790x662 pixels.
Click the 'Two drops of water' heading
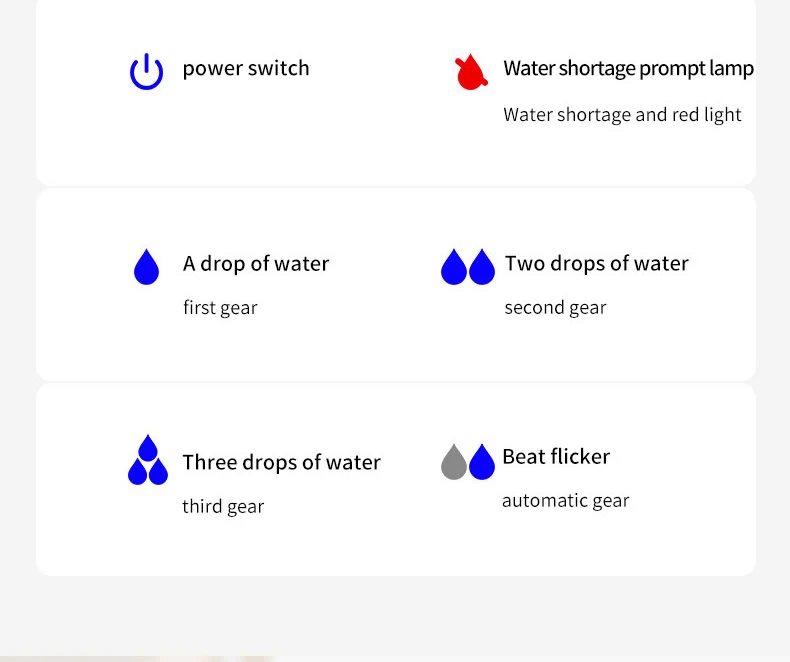point(597,263)
